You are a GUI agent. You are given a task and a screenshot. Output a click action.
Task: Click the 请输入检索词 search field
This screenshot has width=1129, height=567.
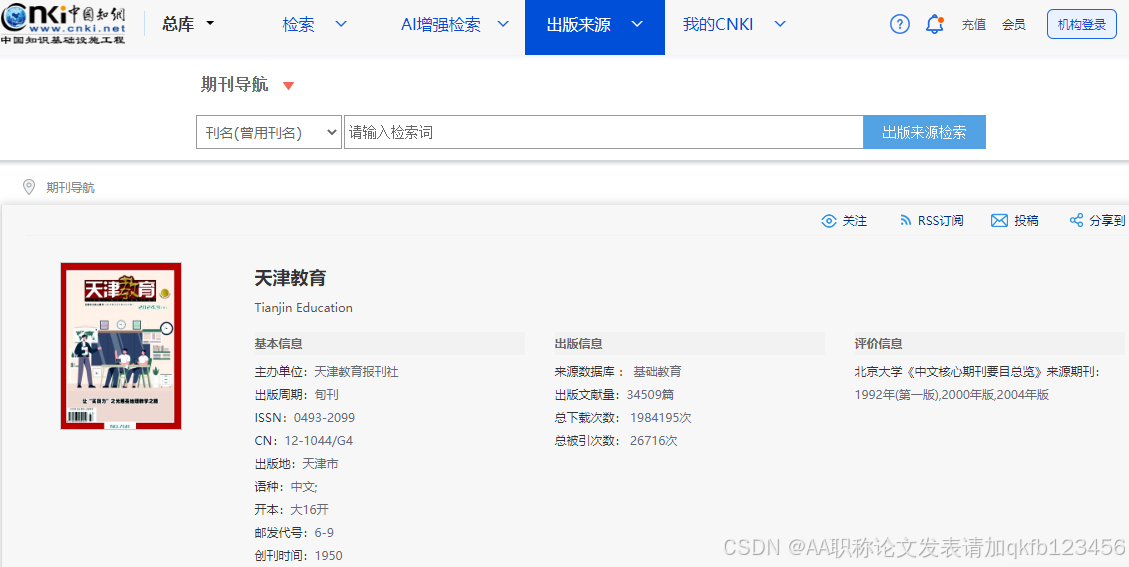pyautogui.click(x=603, y=133)
